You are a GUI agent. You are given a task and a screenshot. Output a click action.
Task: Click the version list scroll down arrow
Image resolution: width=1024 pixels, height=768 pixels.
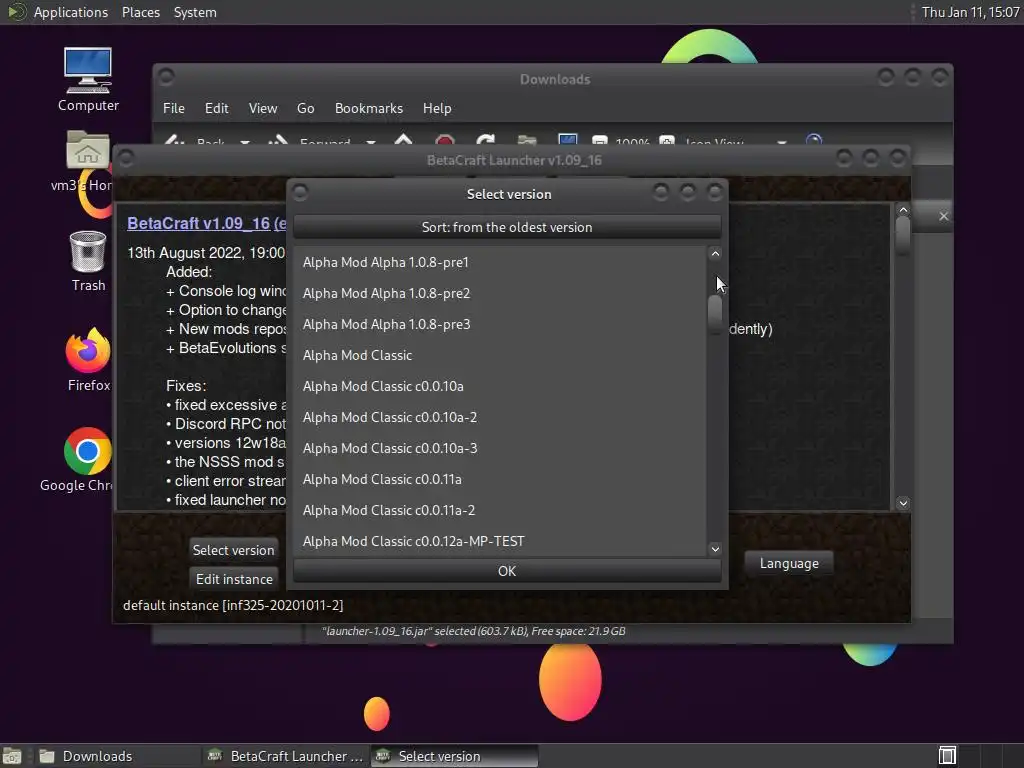pyautogui.click(x=715, y=549)
